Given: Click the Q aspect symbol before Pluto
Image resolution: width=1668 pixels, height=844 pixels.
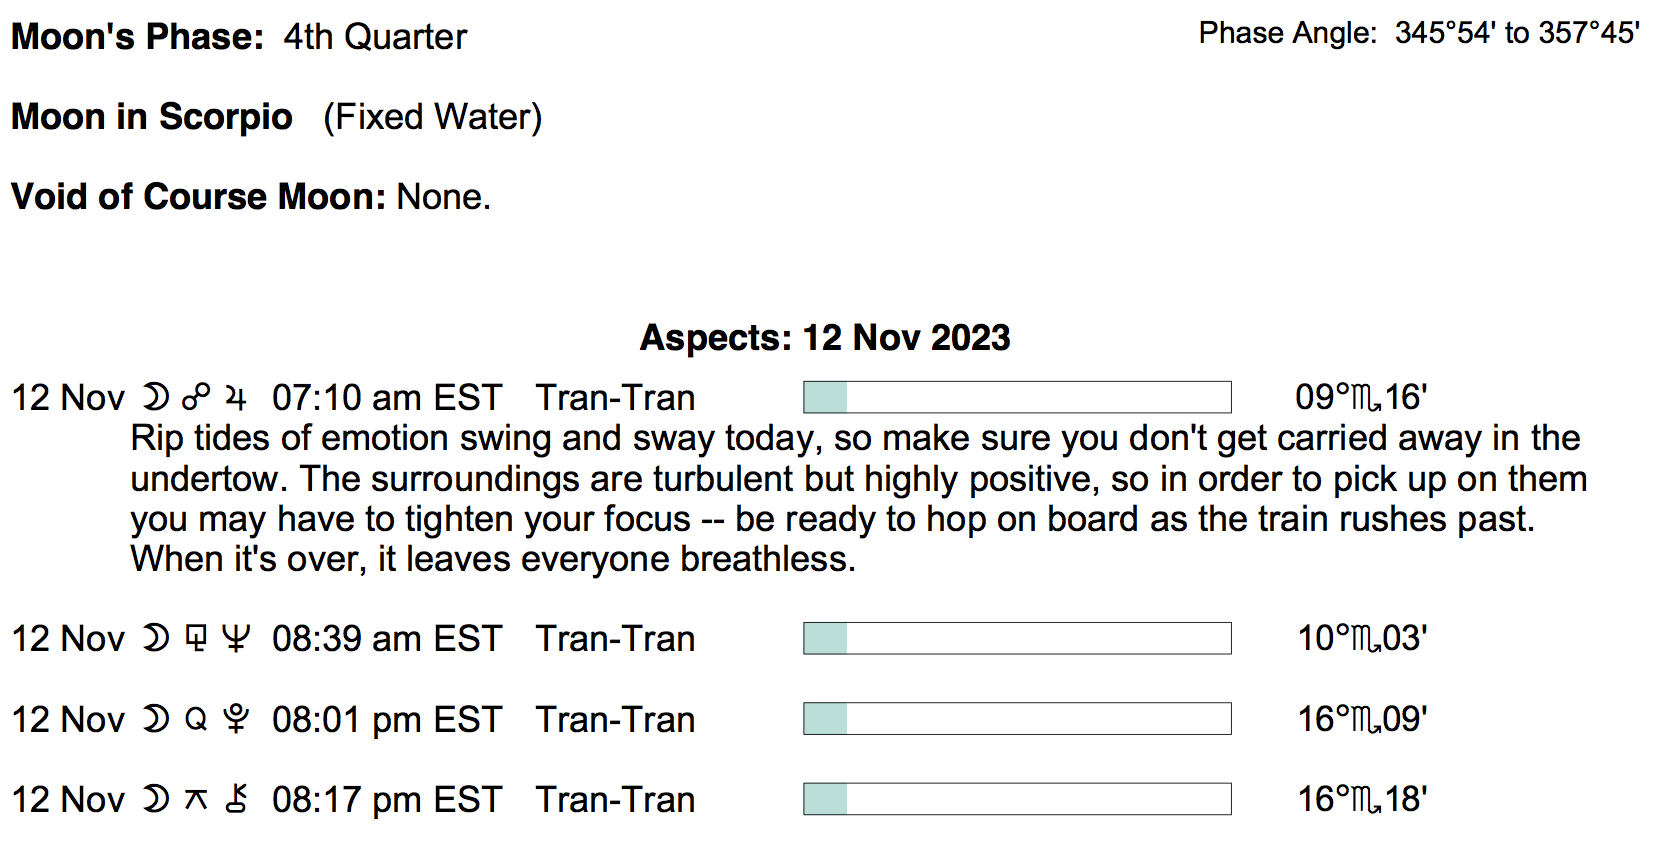Looking at the screenshot, I should click(196, 719).
